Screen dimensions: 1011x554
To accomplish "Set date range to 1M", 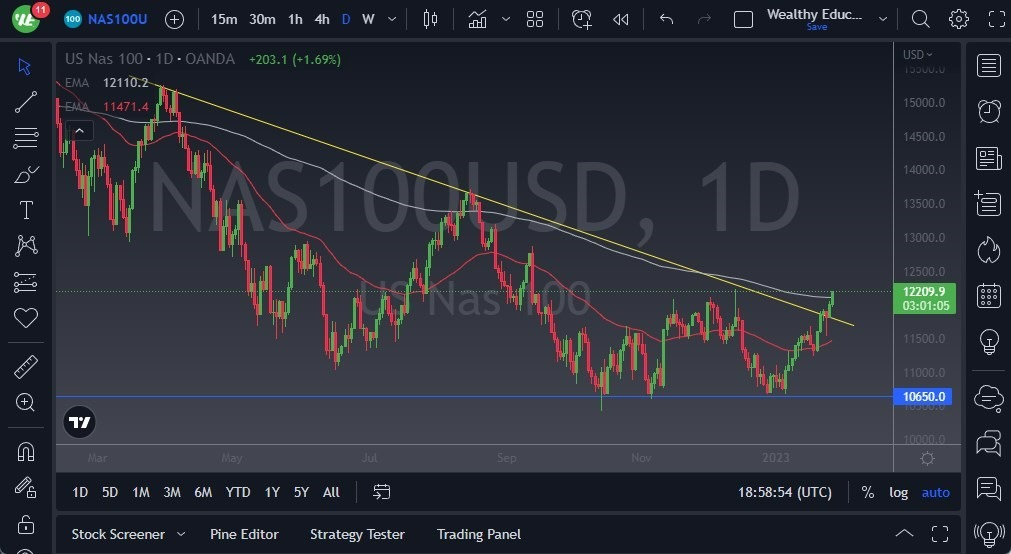I will (x=141, y=492).
